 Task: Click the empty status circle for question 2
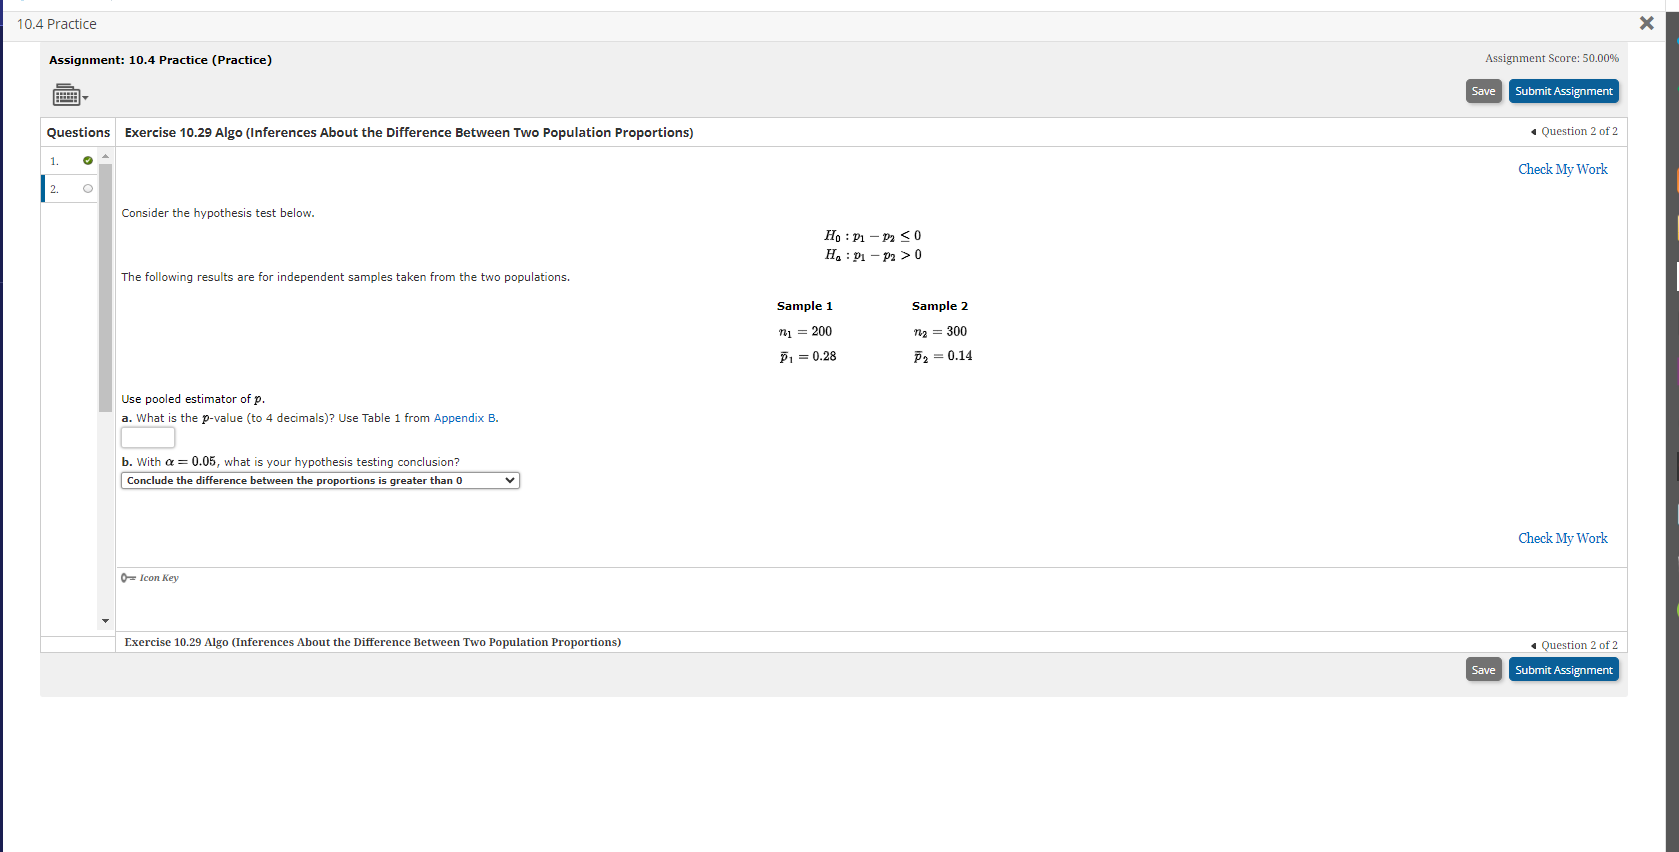(88, 188)
